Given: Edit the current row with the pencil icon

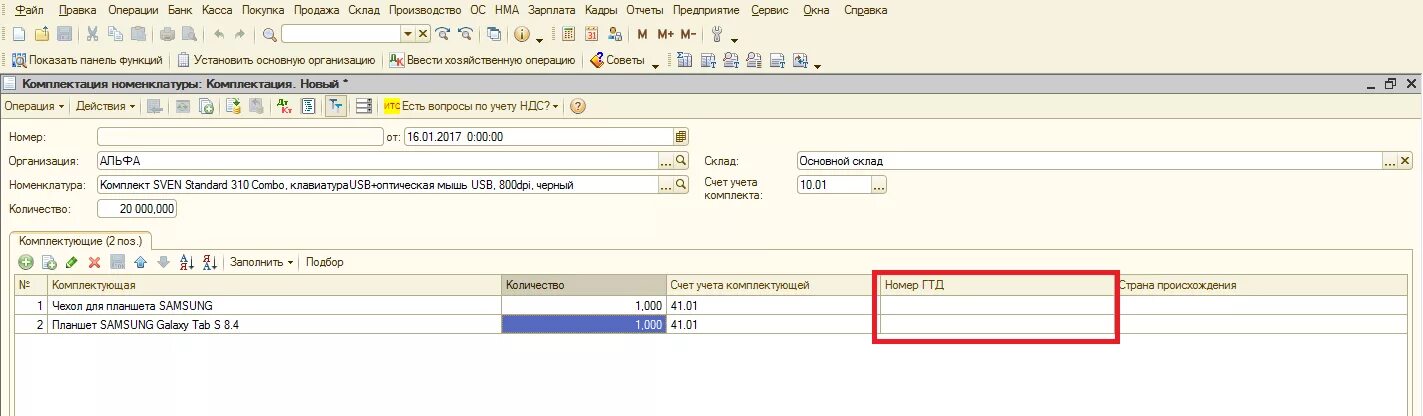Looking at the screenshot, I should 71,262.
